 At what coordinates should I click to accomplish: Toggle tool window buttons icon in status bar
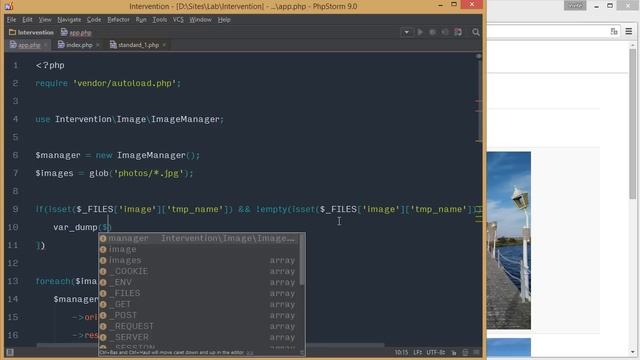(x=10, y=352)
